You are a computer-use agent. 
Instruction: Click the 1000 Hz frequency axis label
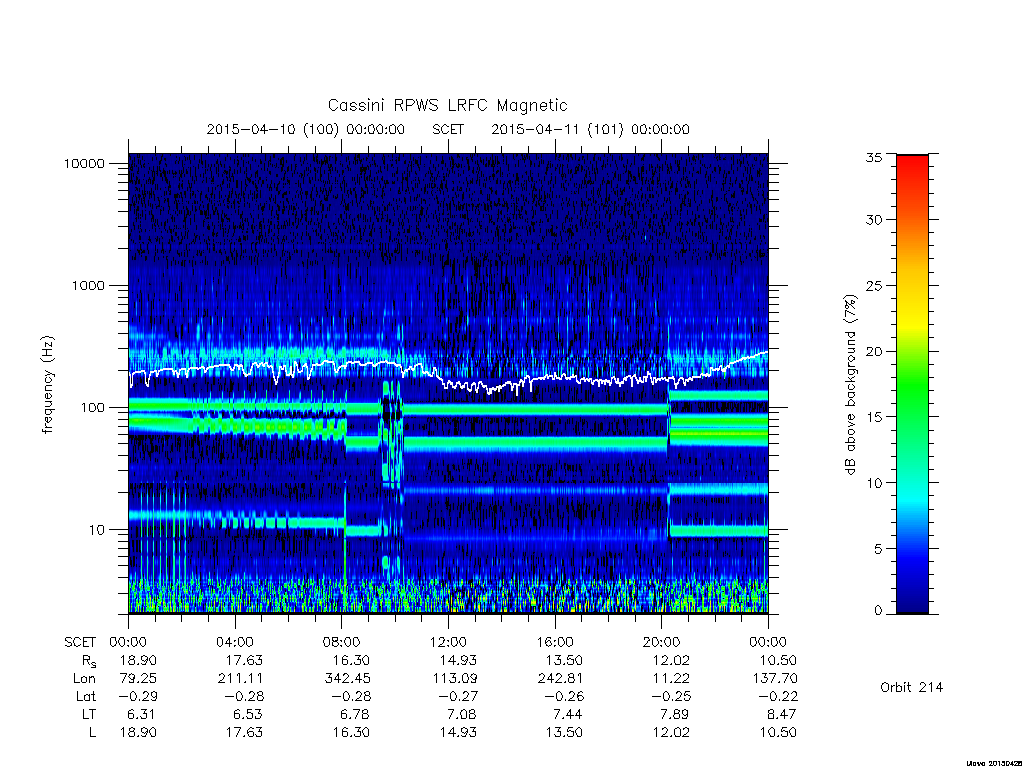point(88,285)
